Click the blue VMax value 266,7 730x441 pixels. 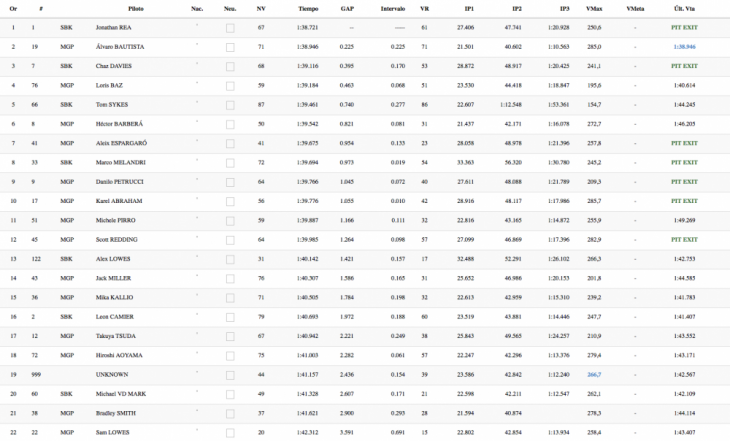[594, 374]
